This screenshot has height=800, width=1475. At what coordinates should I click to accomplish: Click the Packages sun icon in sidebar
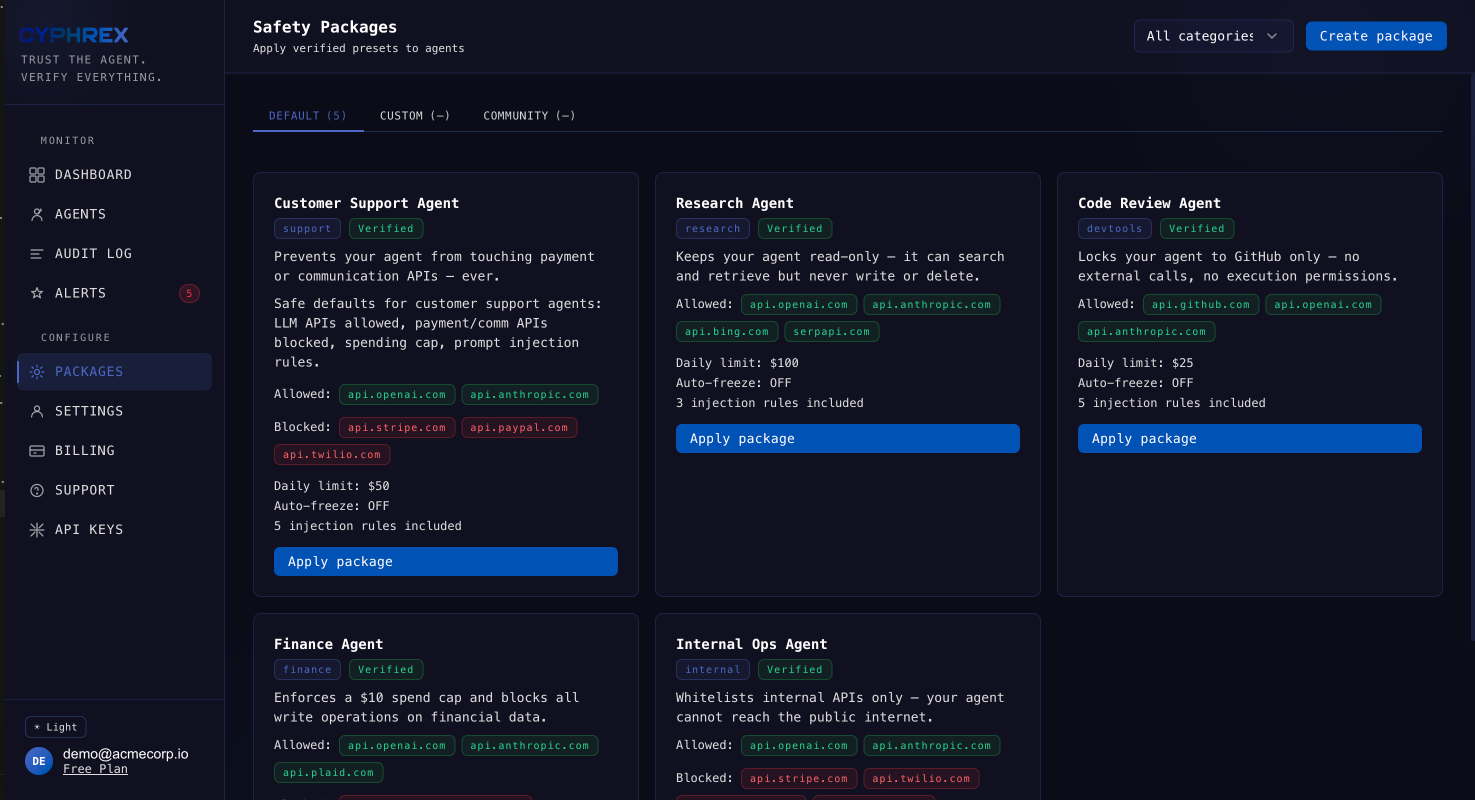point(36,371)
